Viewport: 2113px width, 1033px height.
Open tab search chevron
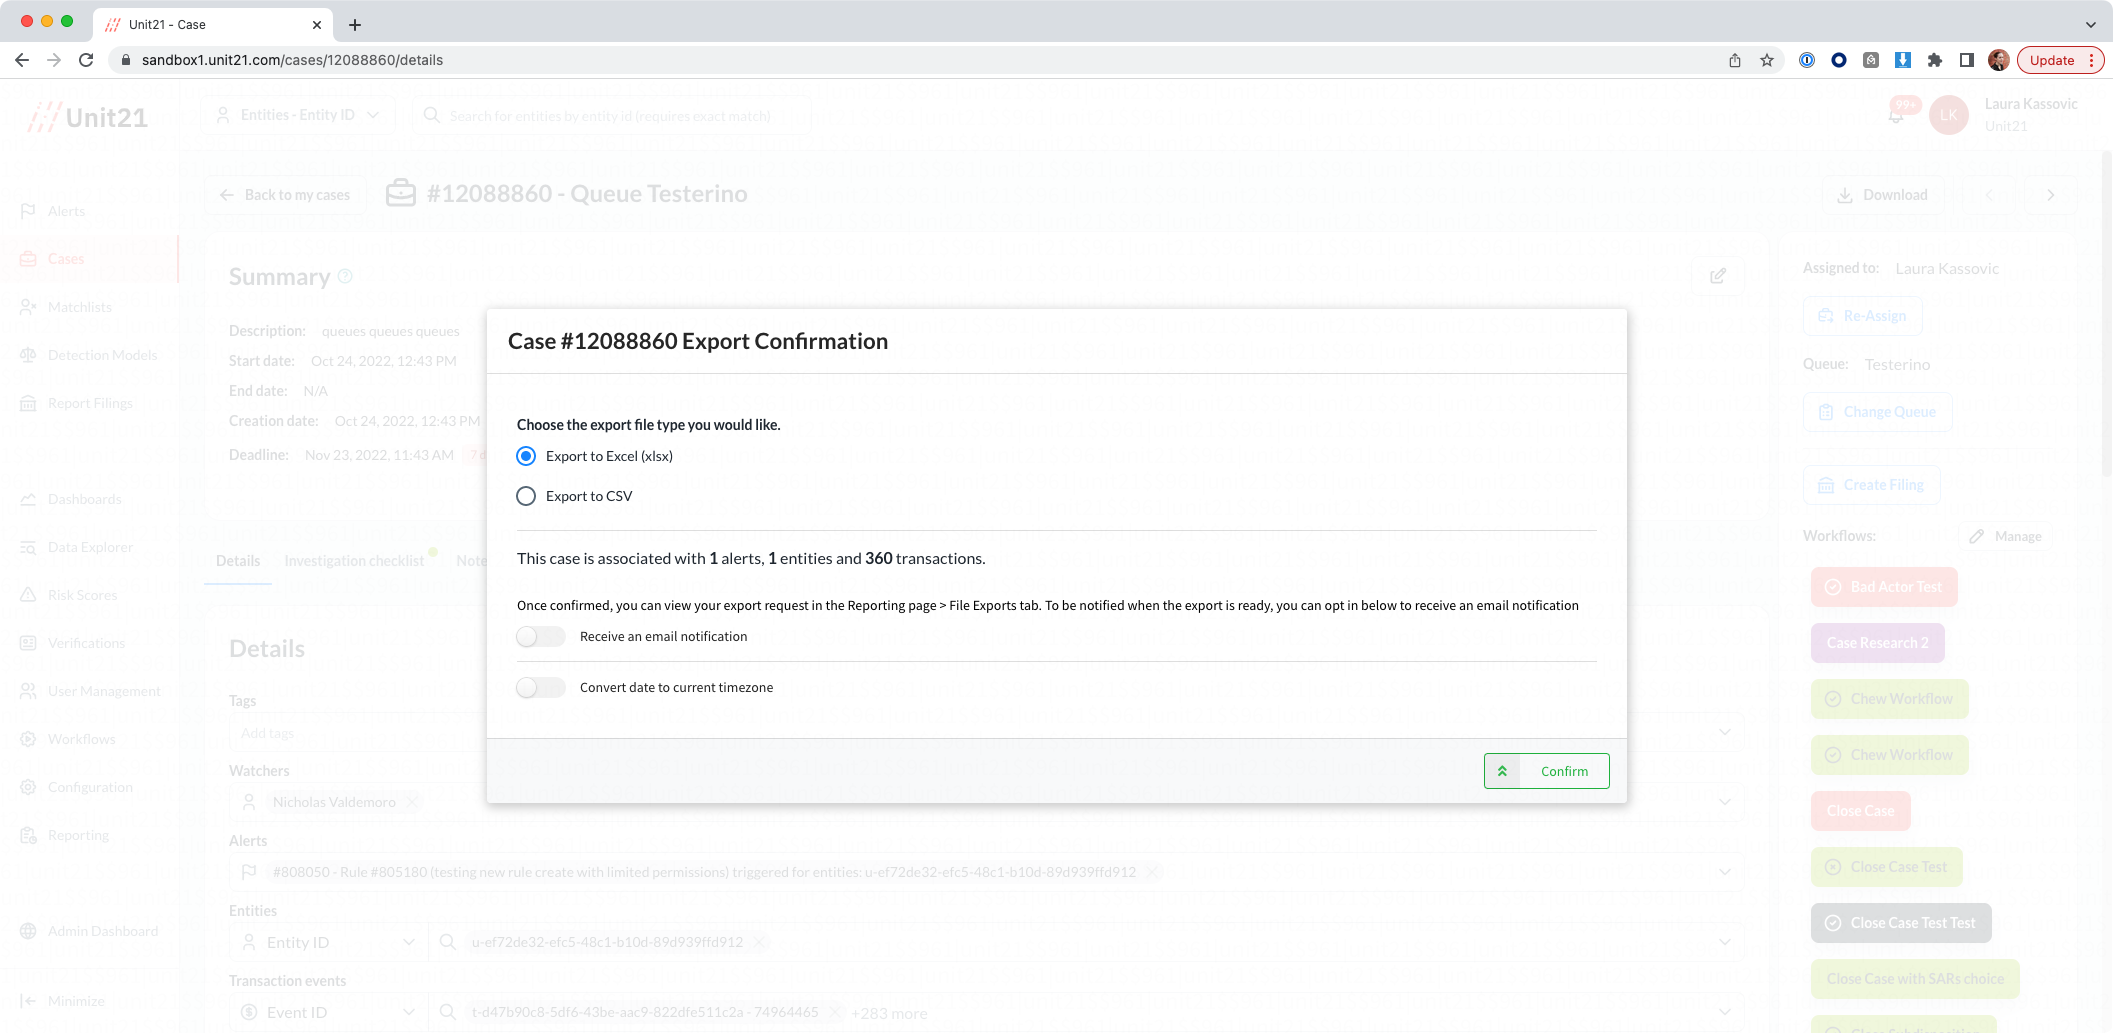[x=2090, y=25]
